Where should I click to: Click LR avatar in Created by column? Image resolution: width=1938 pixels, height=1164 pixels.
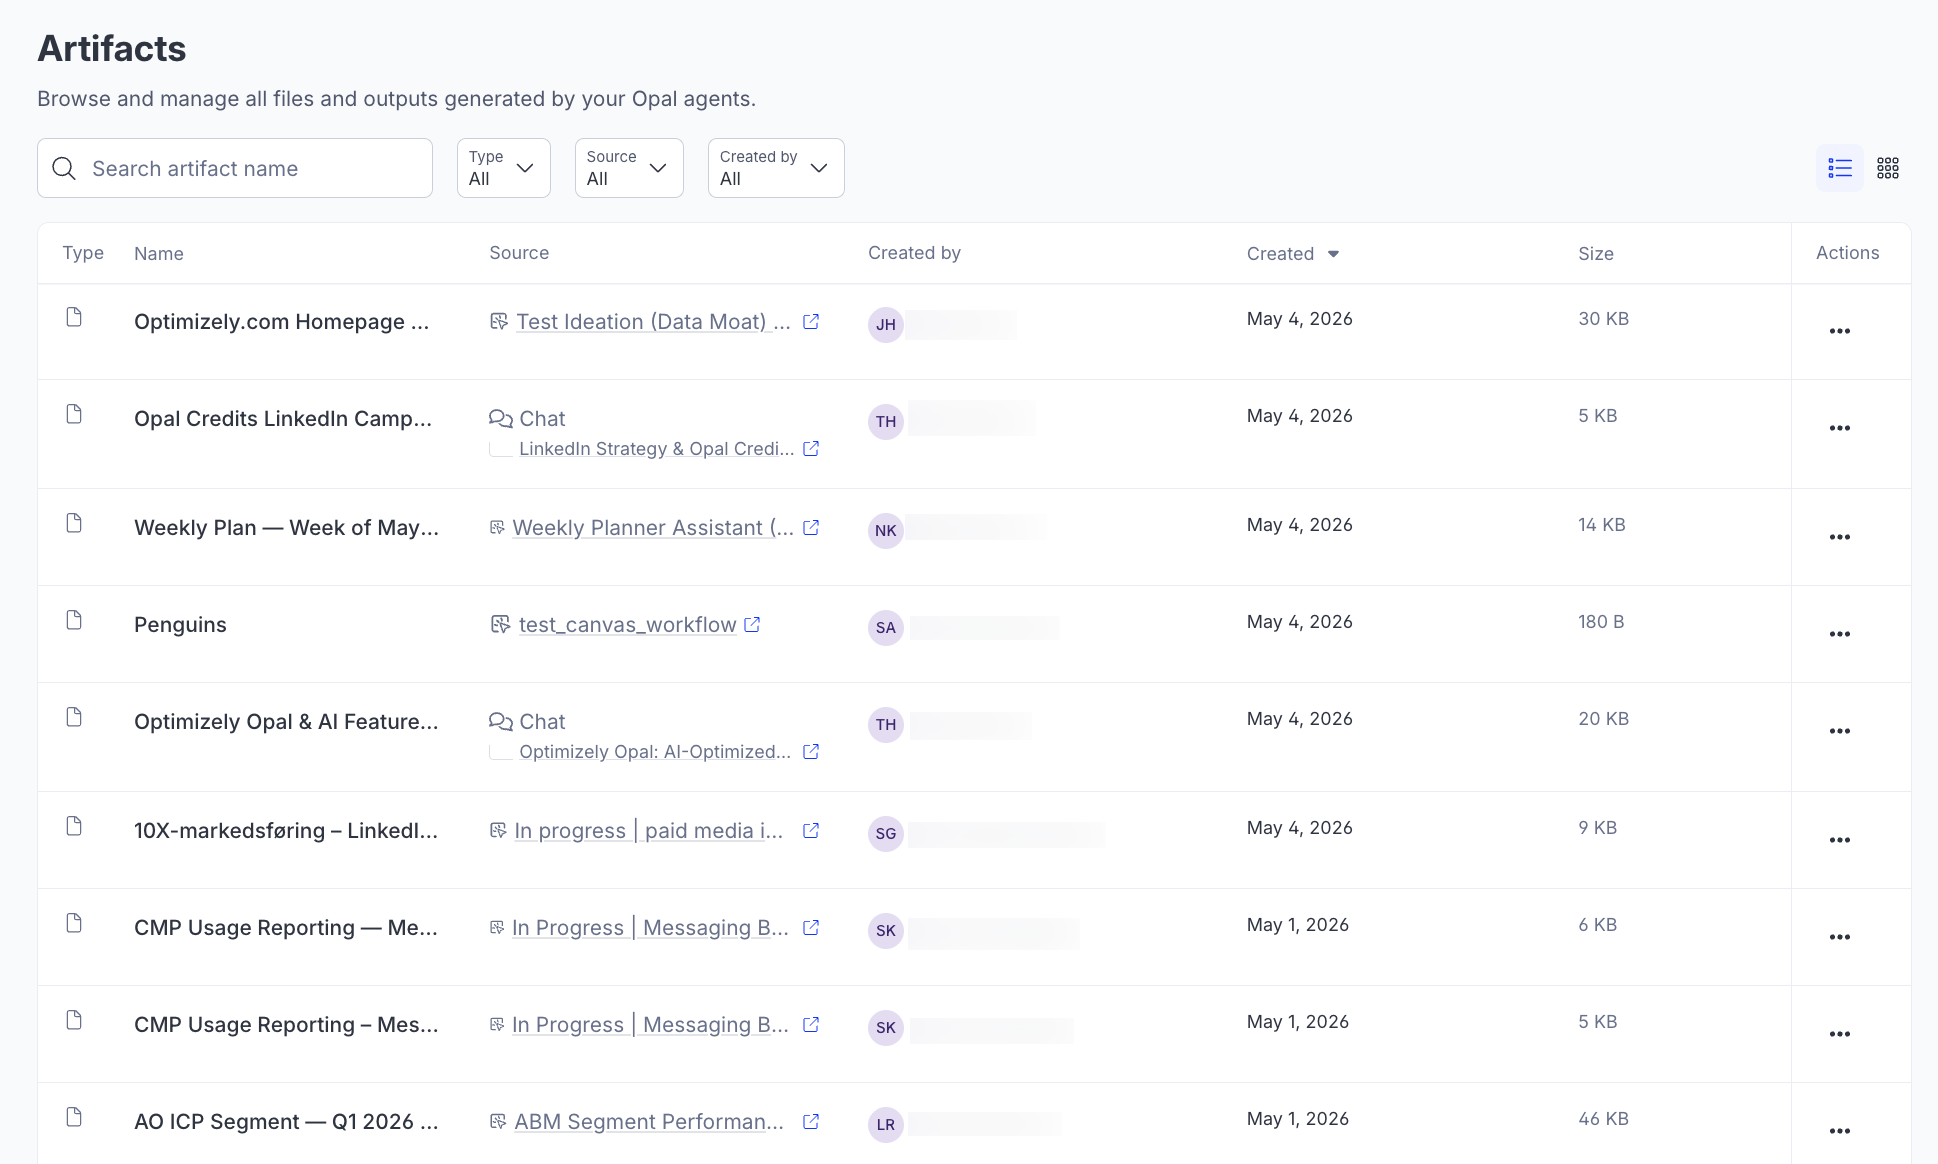[x=885, y=1124]
